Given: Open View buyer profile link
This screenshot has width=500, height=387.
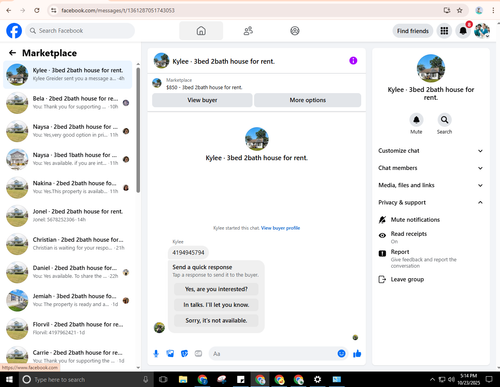Looking at the screenshot, I should [x=280, y=228].
